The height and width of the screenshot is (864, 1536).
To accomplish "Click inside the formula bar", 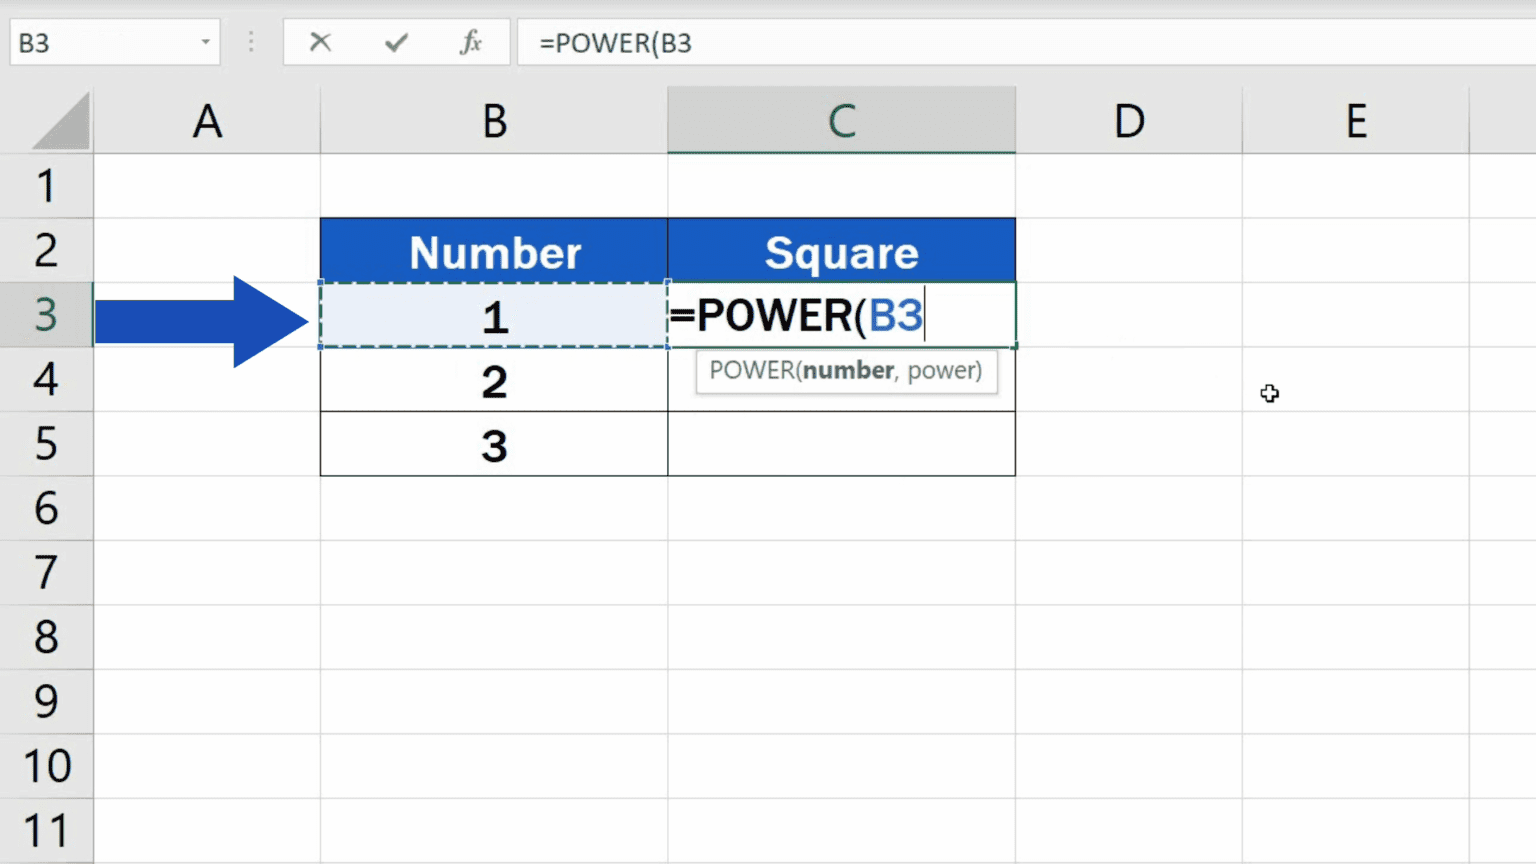I will pyautogui.click(x=800, y=42).
